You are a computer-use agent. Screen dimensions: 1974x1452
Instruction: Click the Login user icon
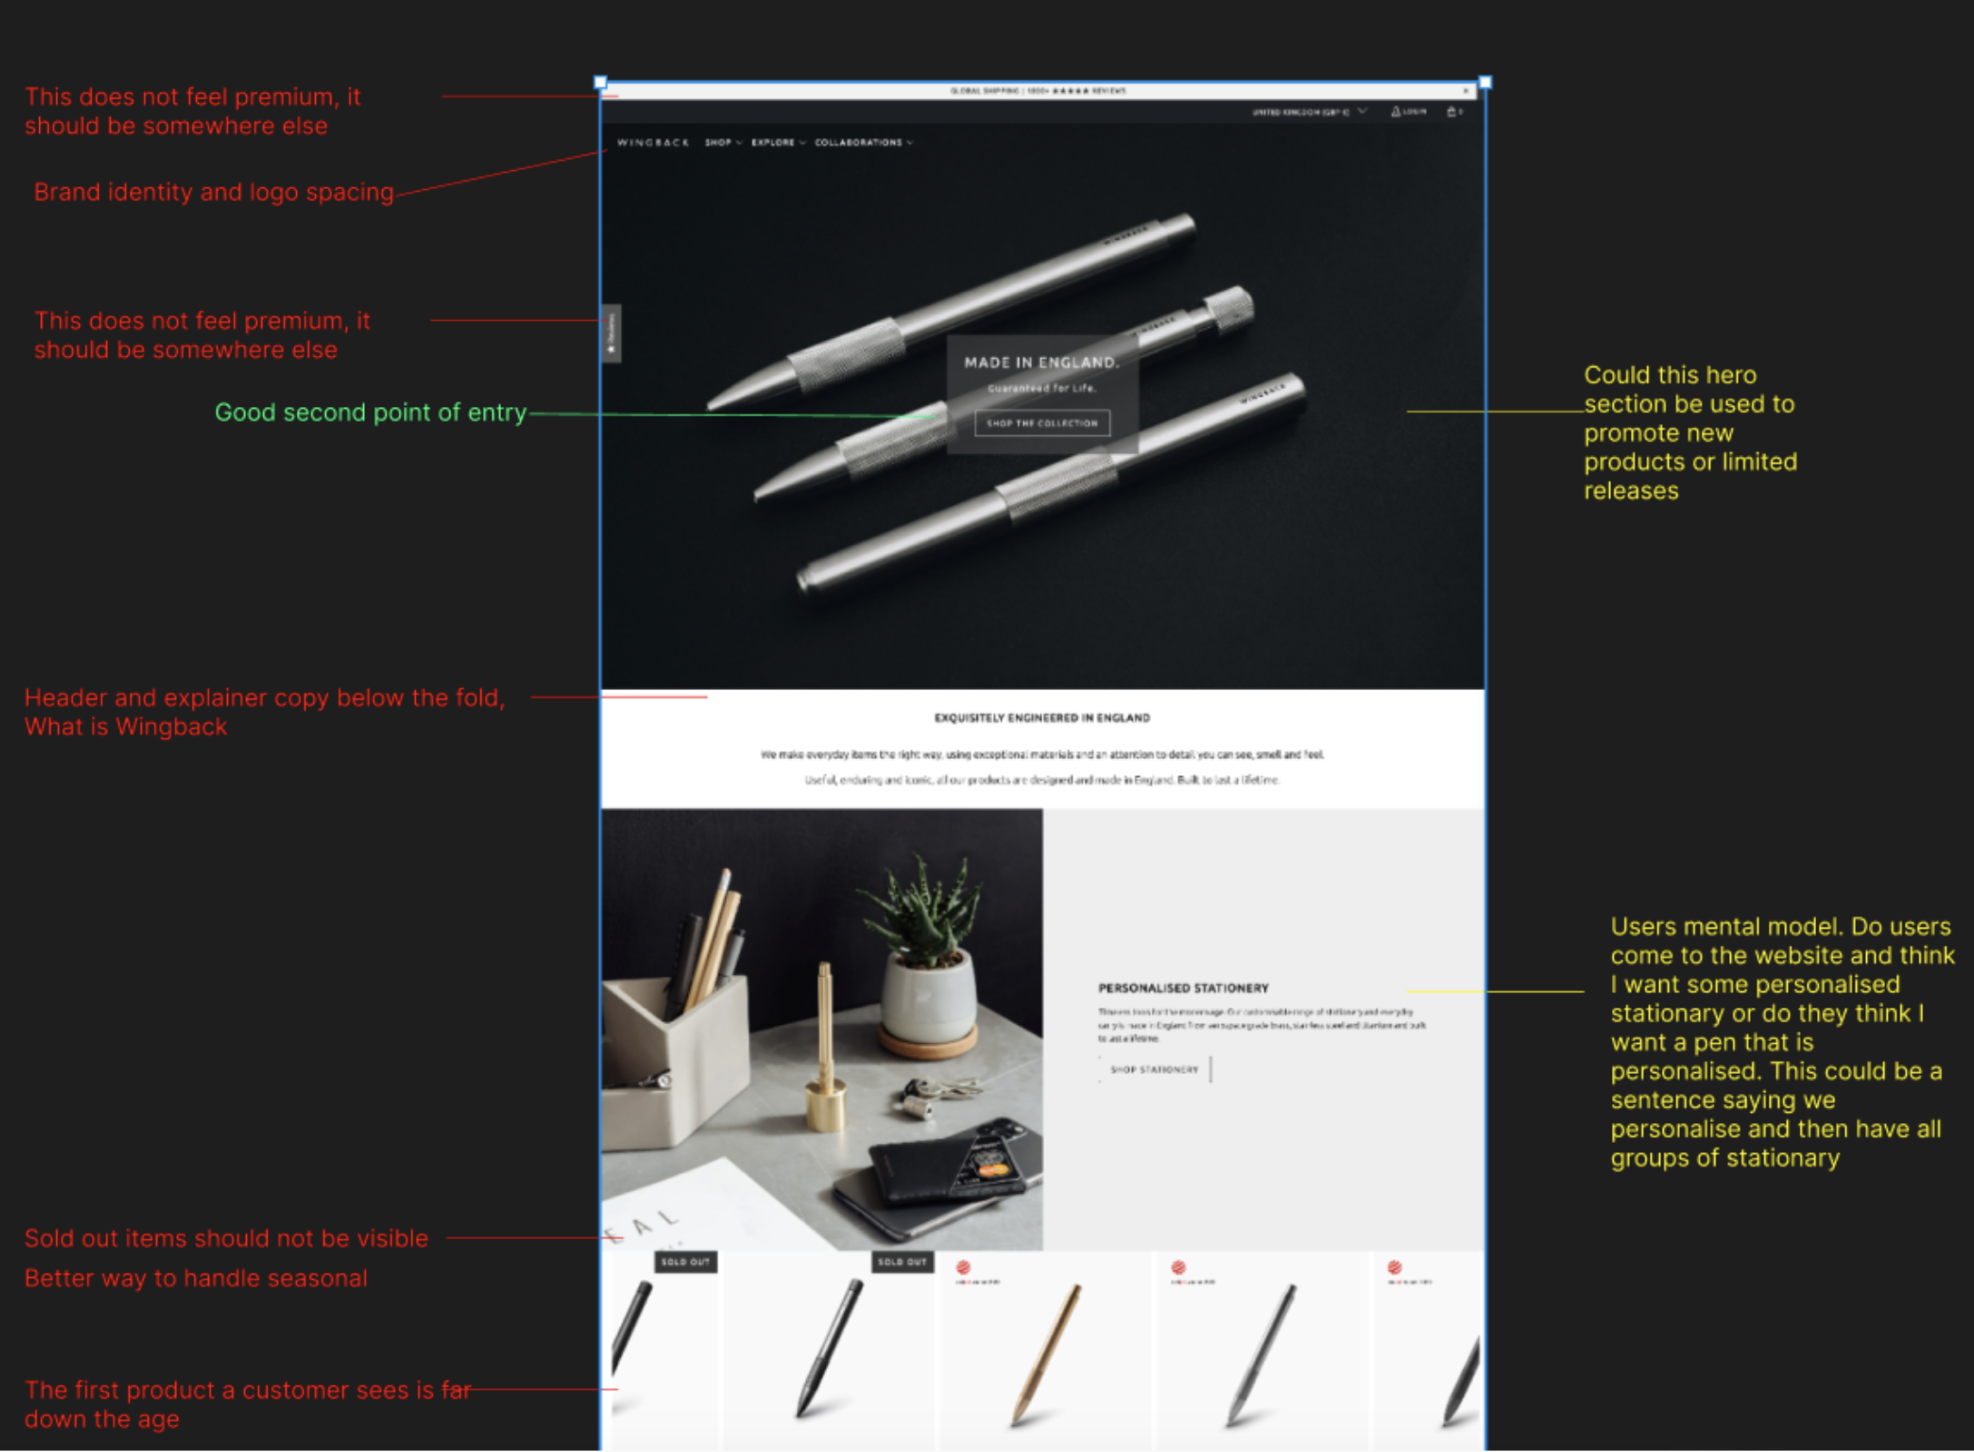tap(1397, 112)
